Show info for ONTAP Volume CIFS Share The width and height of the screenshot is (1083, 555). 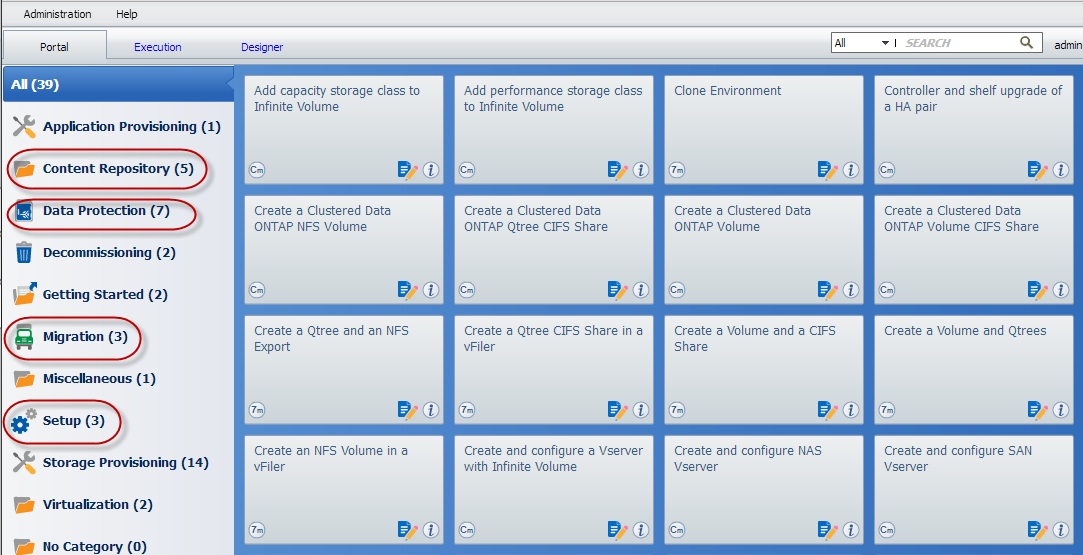tap(1061, 290)
